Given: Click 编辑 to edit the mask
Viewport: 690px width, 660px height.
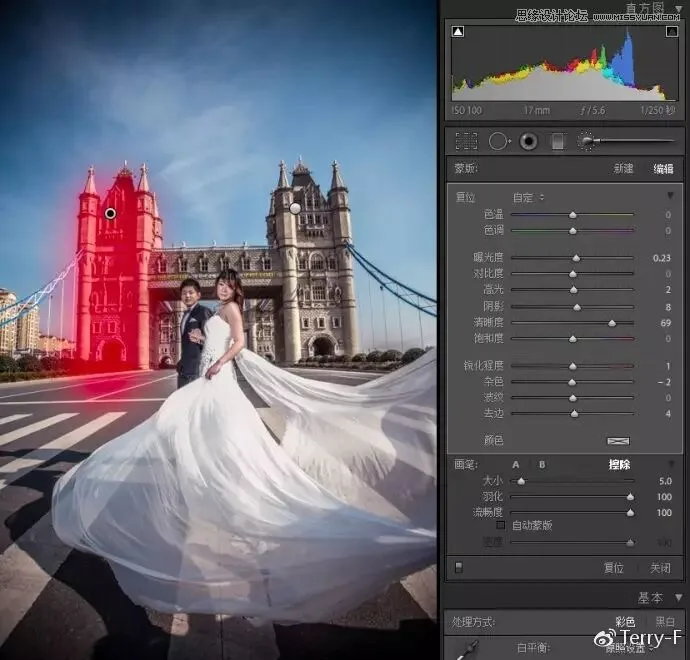Looking at the screenshot, I should pos(663,169).
